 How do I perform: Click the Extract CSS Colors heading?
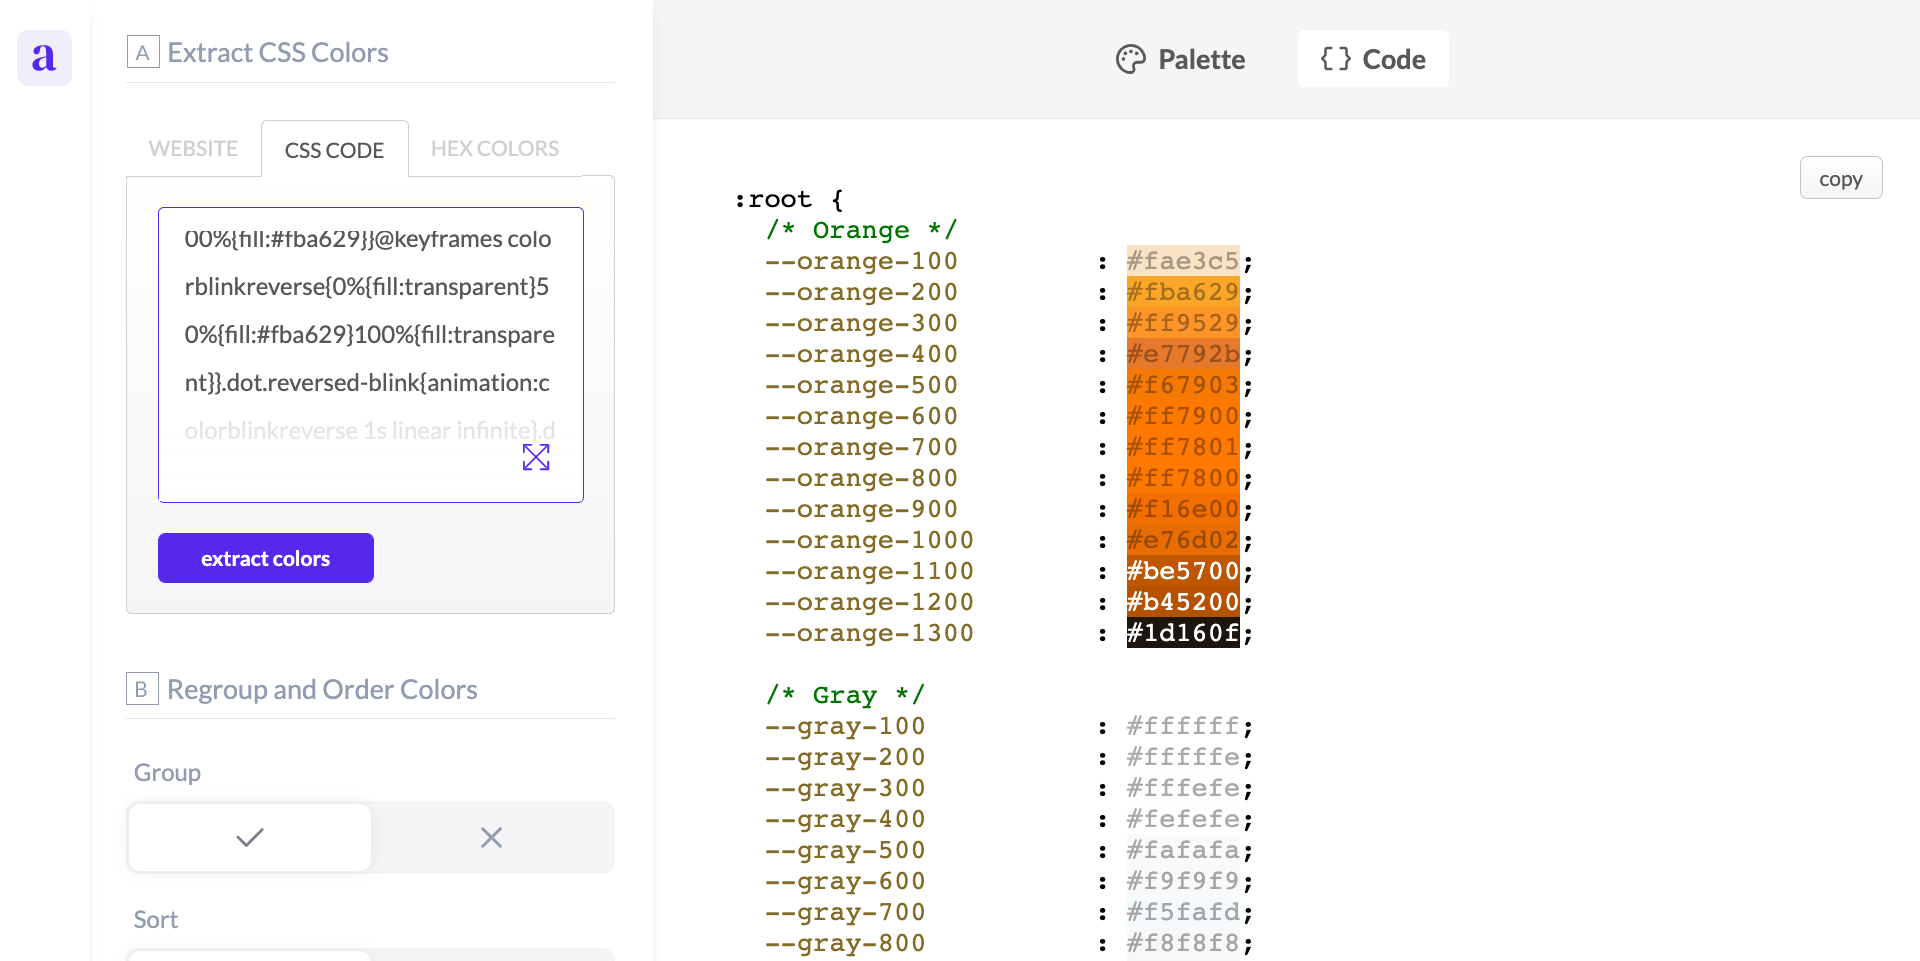(x=278, y=52)
